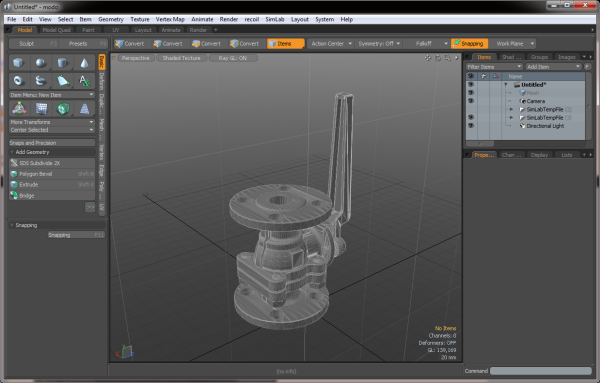Toggle the Snapping button in top toolbar
Image resolution: width=600 pixels, height=383 pixels.
[x=469, y=44]
